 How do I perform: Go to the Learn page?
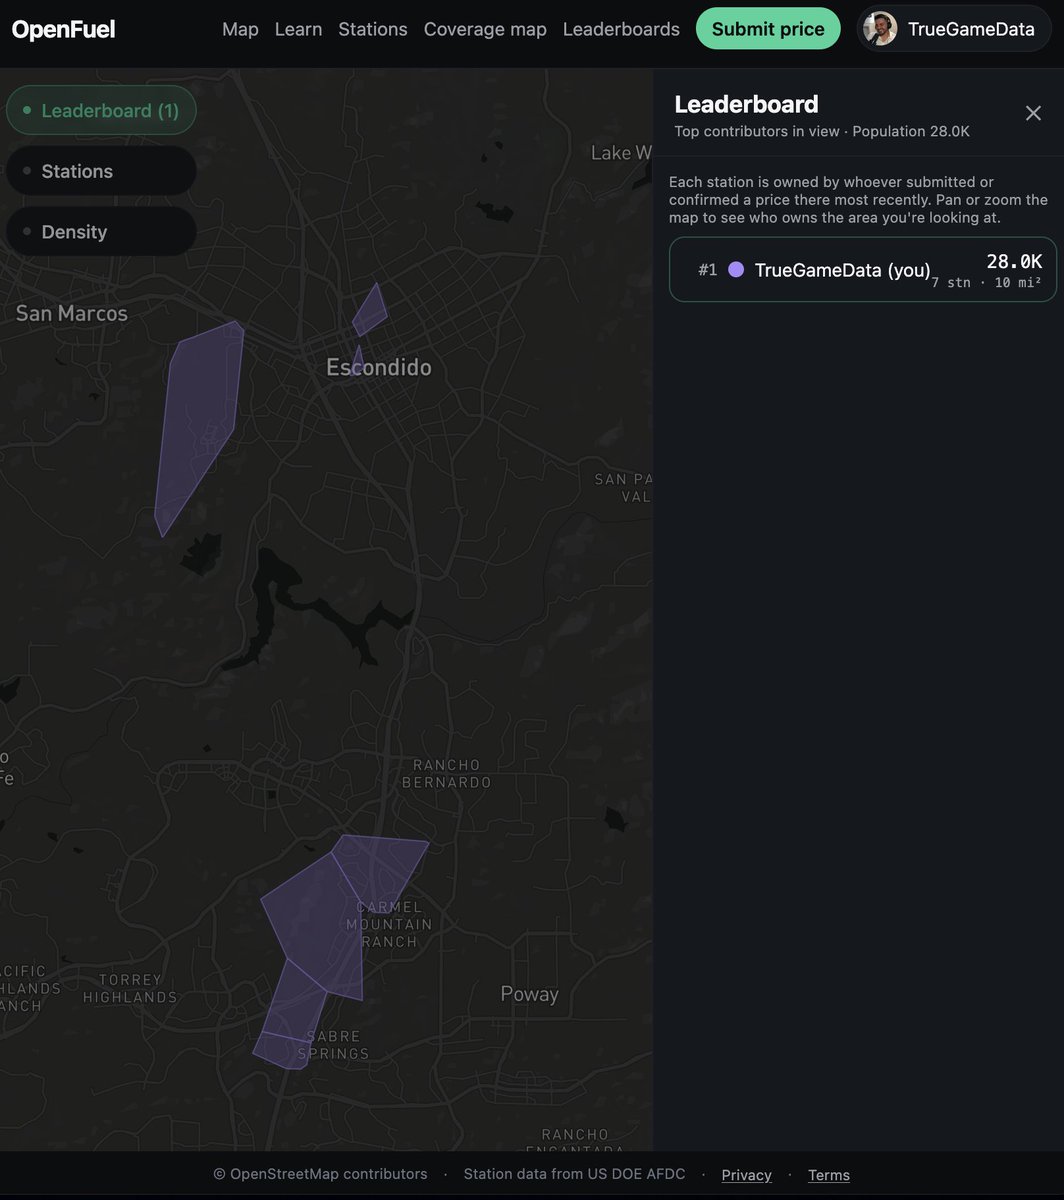tap(298, 29)
